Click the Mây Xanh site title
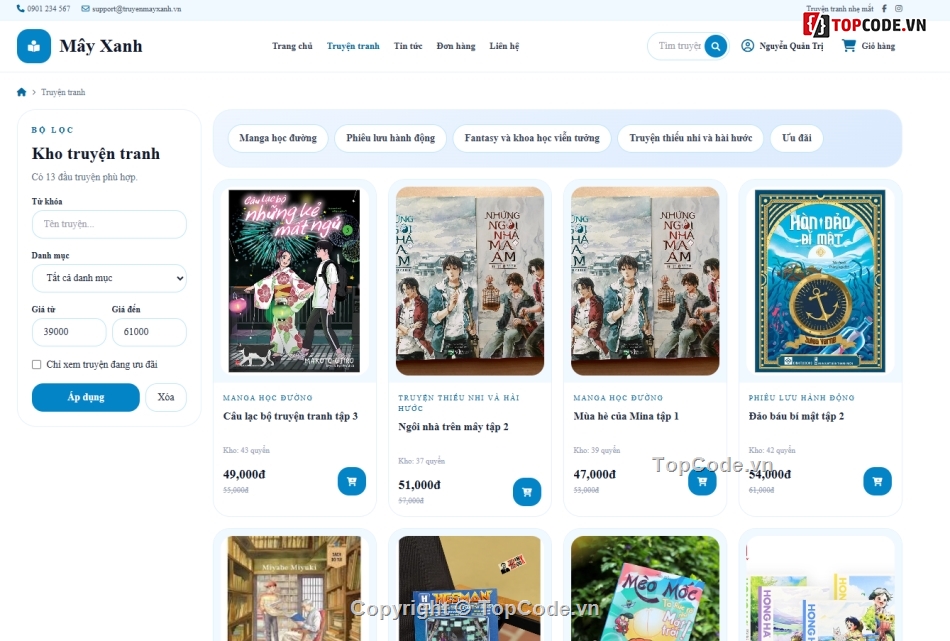950x641 pixels. (101, 46)
